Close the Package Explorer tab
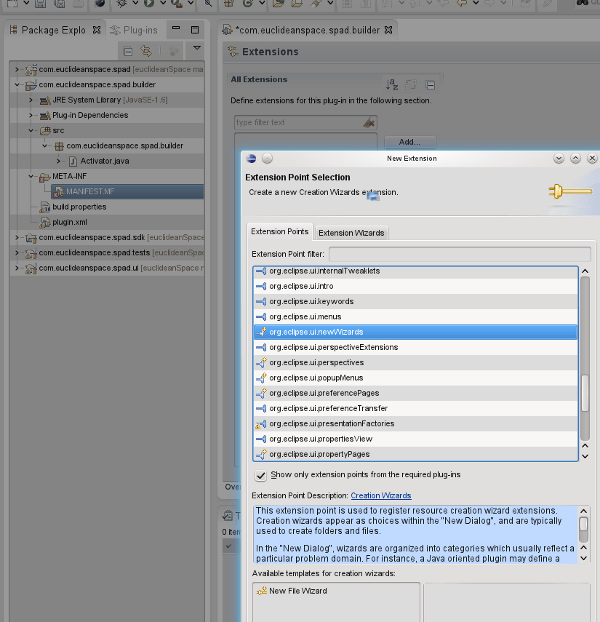Viewport: 600px width, 622px height. [x=96, y=30]
